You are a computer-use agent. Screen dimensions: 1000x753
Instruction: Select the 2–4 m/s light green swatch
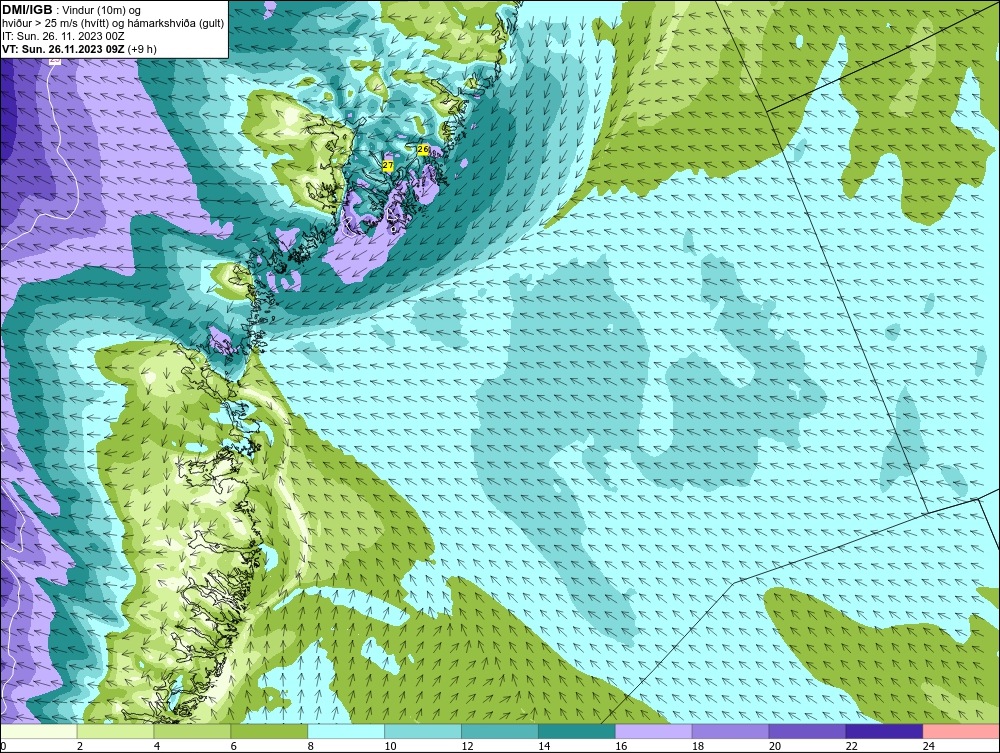115,731
